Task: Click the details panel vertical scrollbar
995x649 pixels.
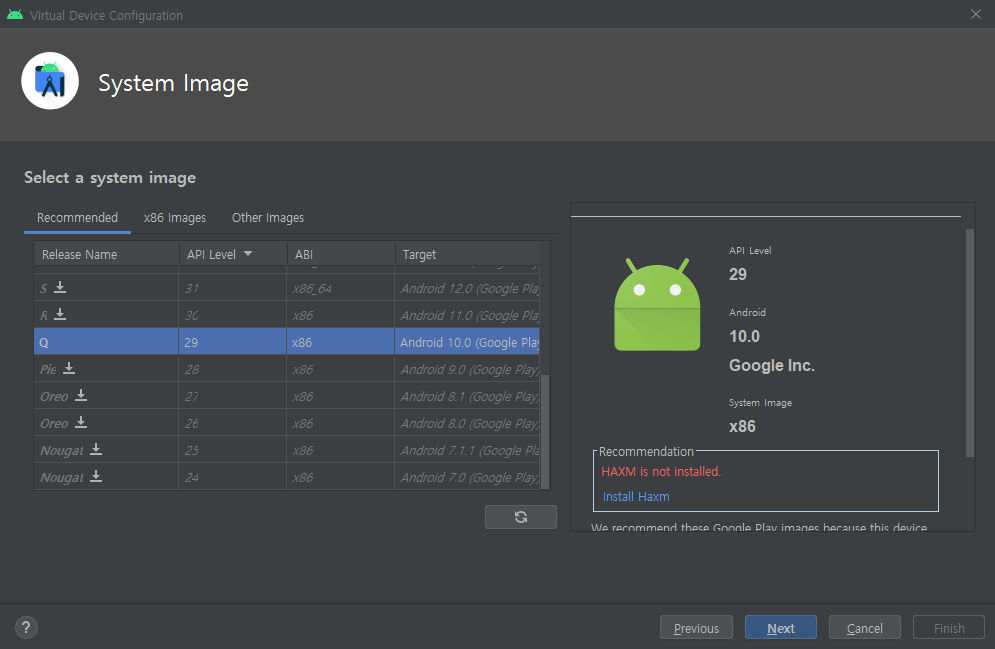Action: (x=970, y=343)
